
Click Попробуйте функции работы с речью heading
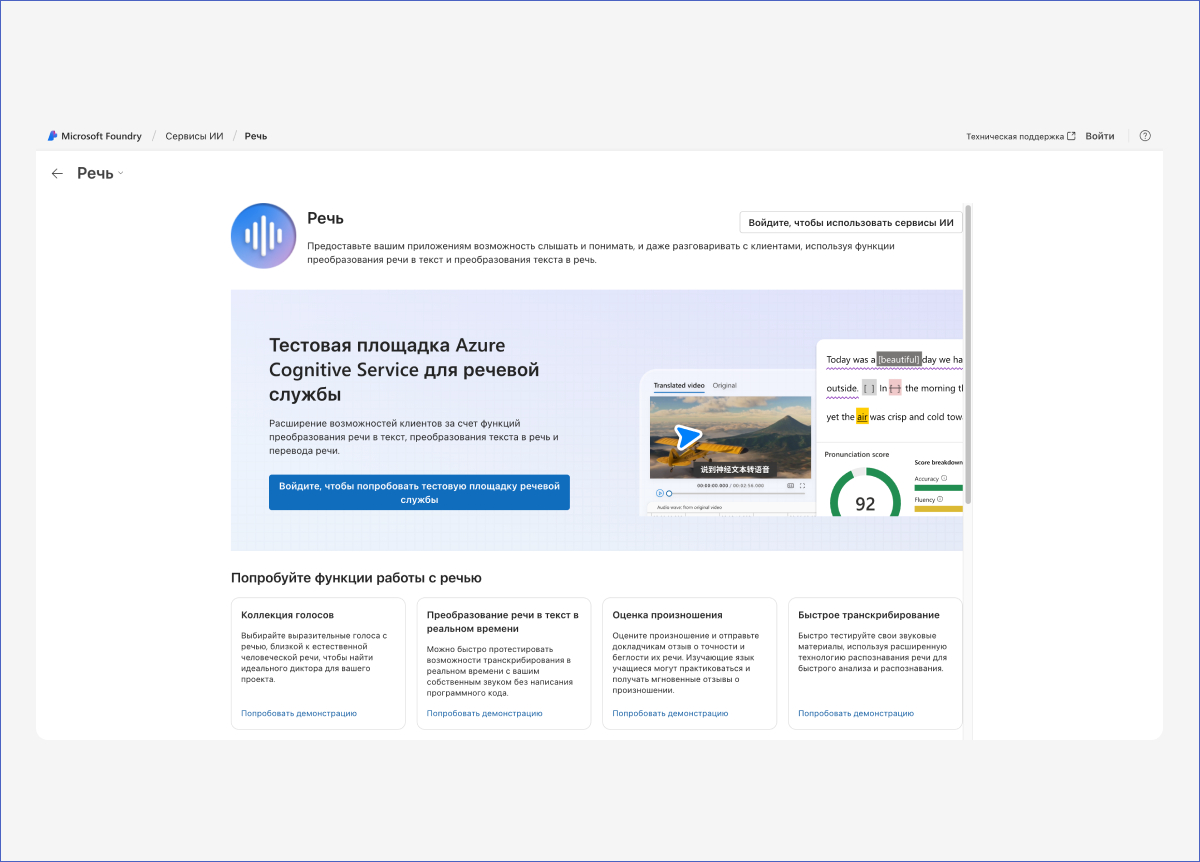point(356,577)
